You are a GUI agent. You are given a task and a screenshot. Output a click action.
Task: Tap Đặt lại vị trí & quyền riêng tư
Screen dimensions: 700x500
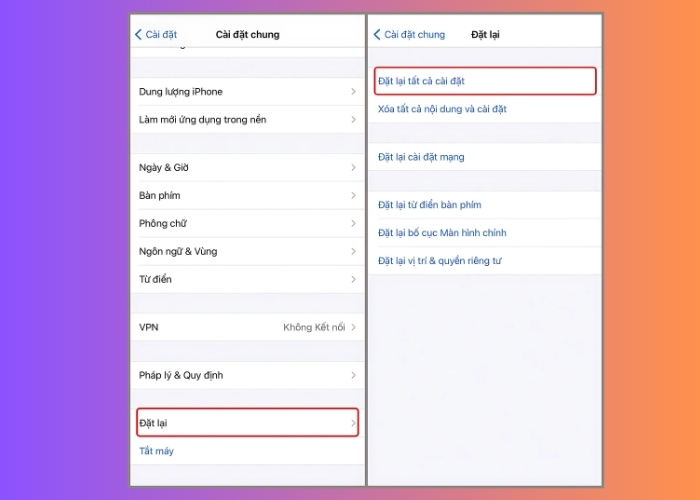pos(439,261)
